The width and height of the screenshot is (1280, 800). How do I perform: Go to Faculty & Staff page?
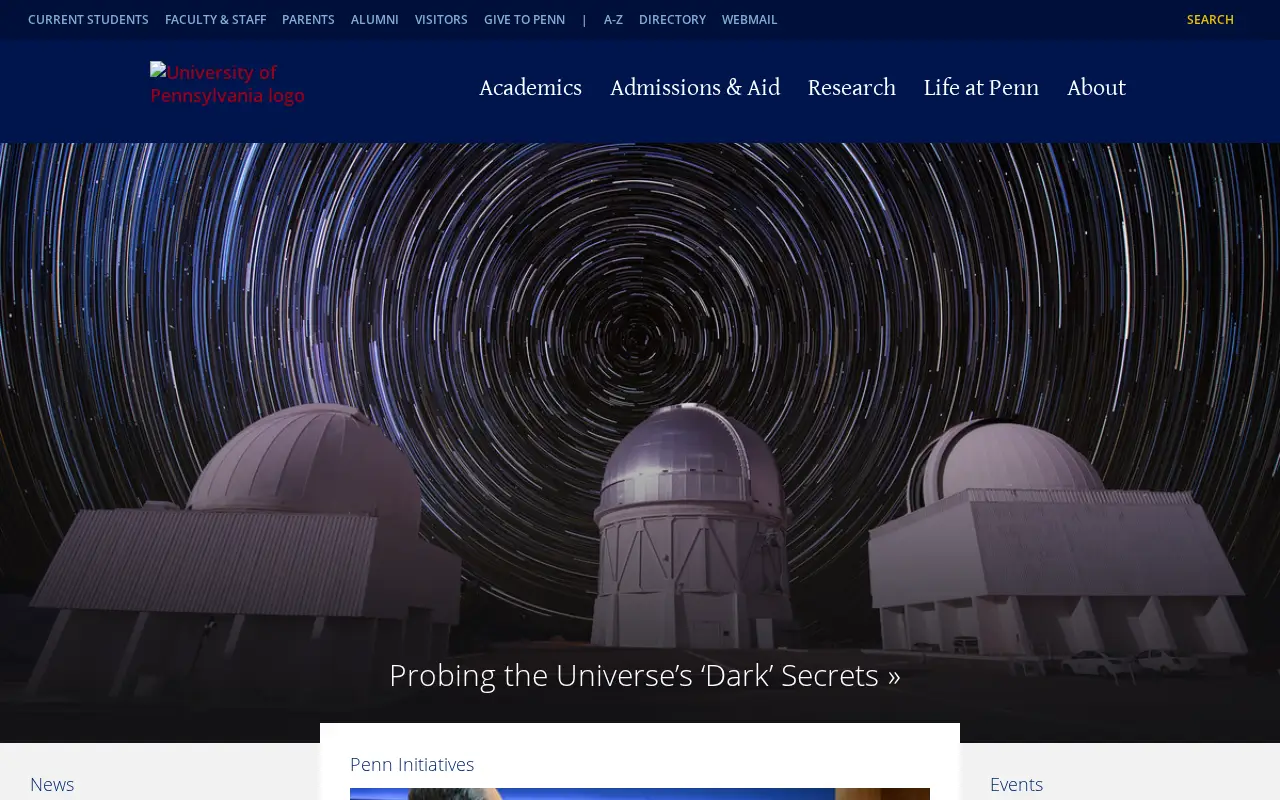coord(215,20)
